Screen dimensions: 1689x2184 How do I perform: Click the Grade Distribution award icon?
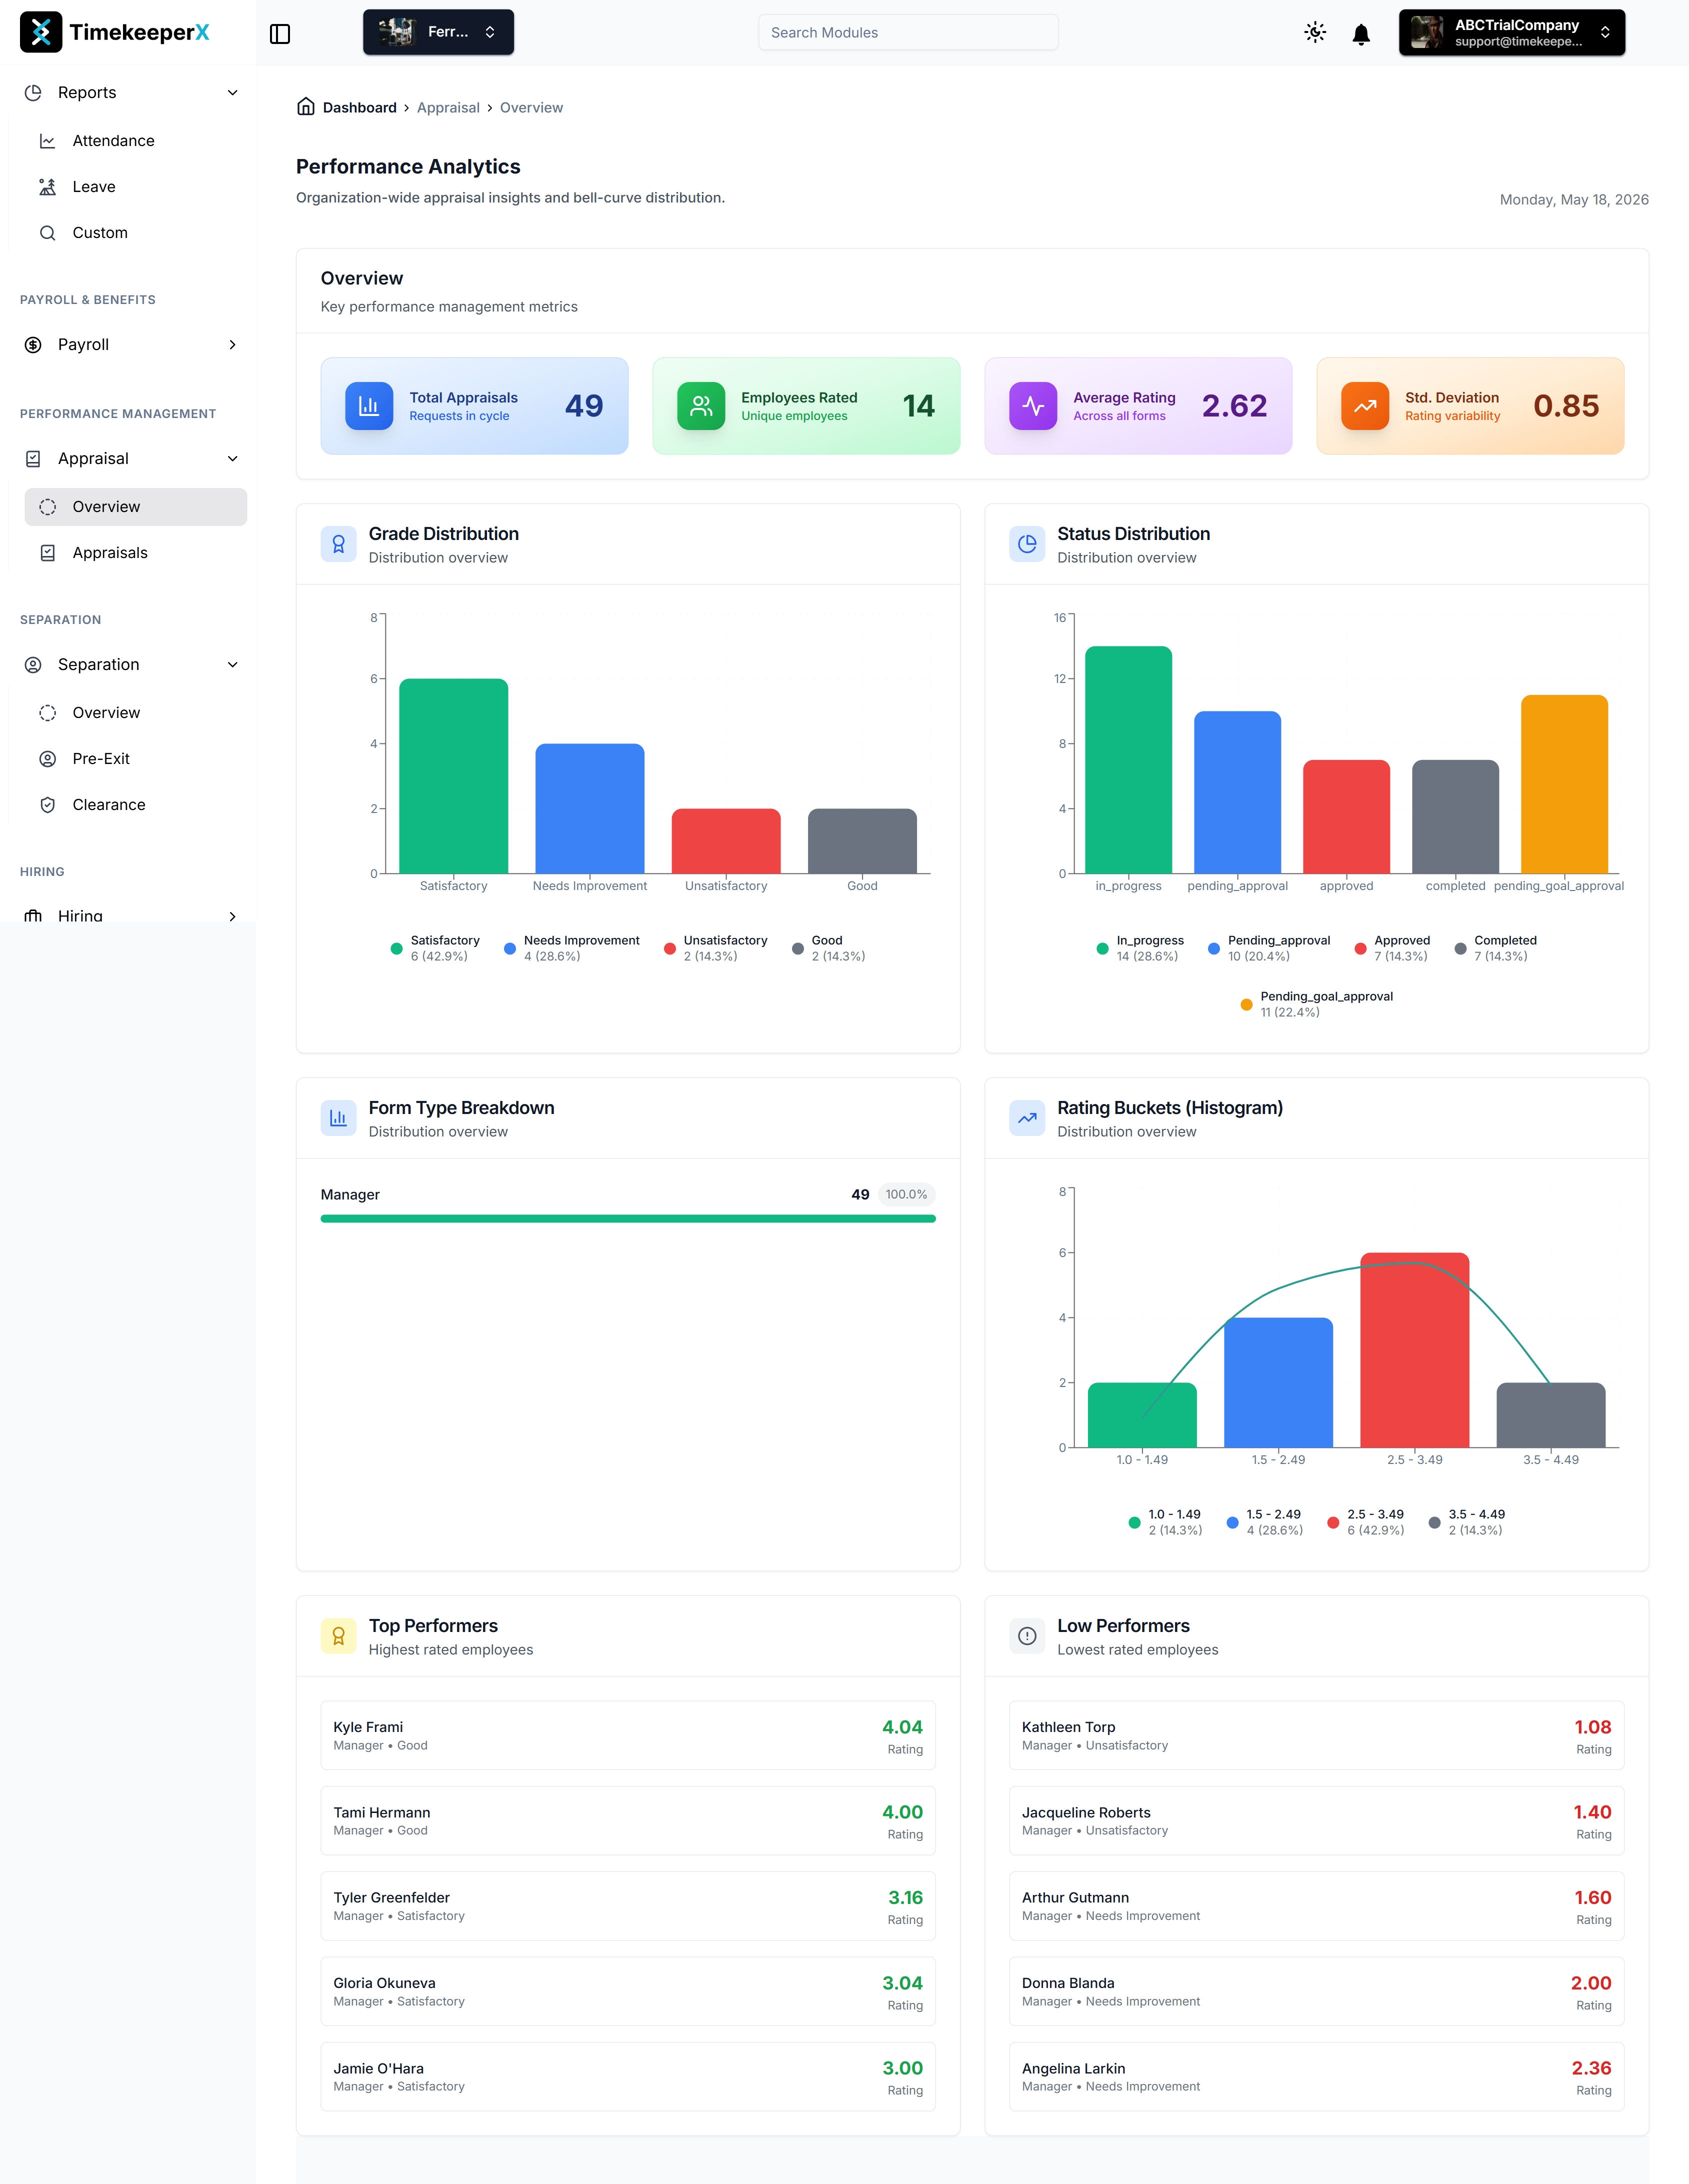[x=338, y=544]
